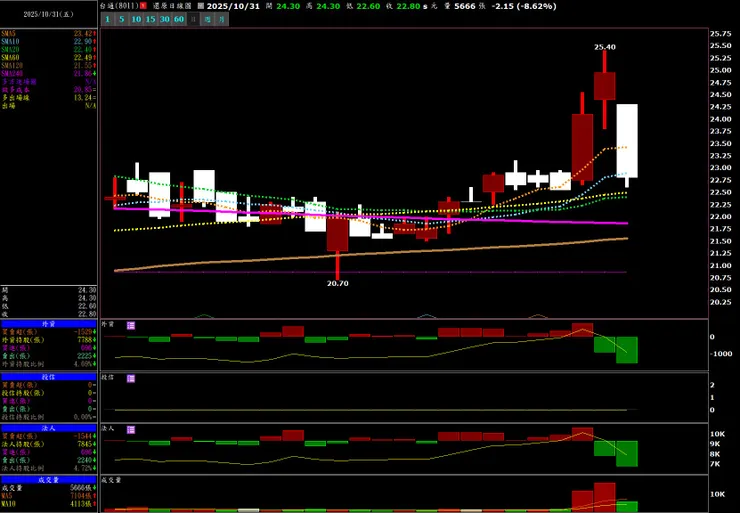This screenshot has height=513, width=740.
Task: Click the 9K axis label in 法人 chart
Action: 715,444
